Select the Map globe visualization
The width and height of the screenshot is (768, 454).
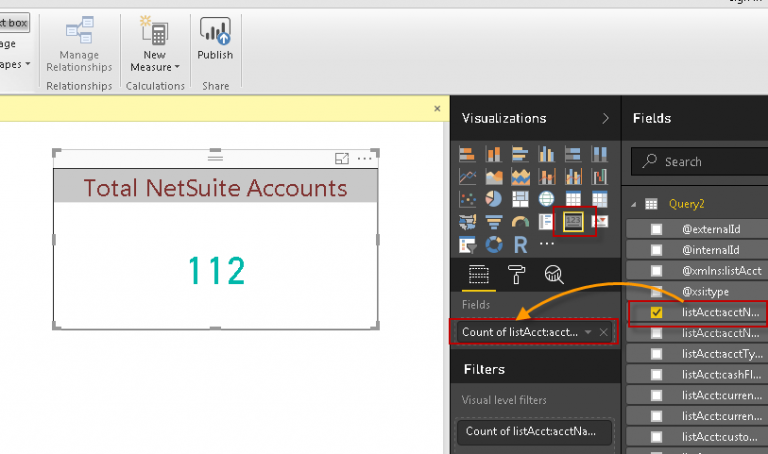[x=547, y=199]
